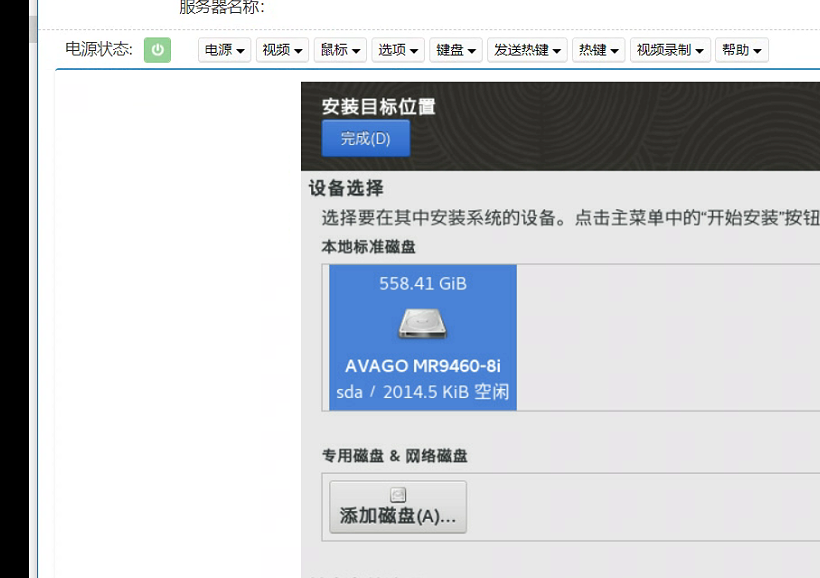Click the 558.41 GiB disk size text
Image resolution: width=820 pixels, height=578 pixels.
[x=423, y=284]
